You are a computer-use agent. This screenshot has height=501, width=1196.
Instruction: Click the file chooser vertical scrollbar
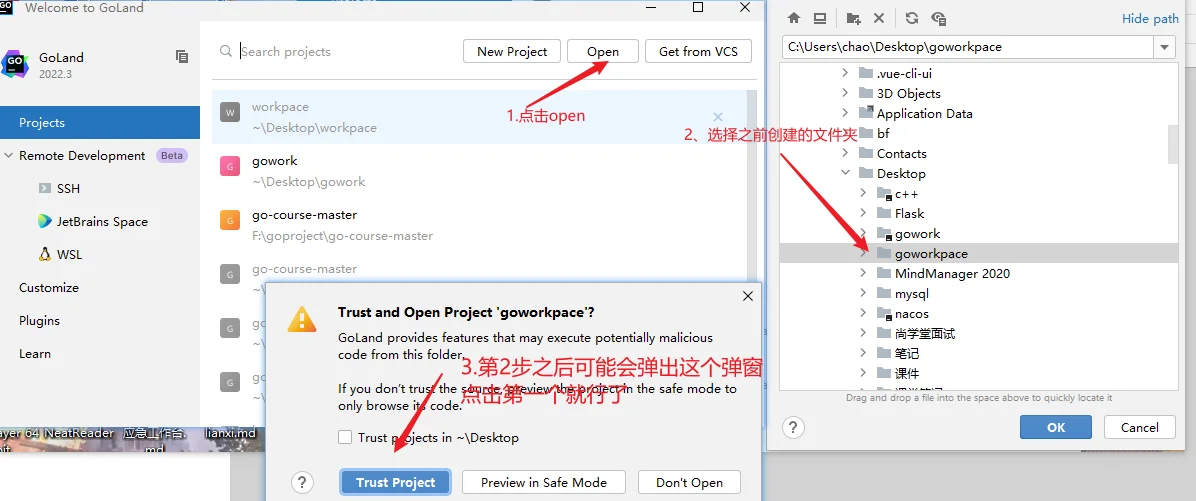[1173, 145]
